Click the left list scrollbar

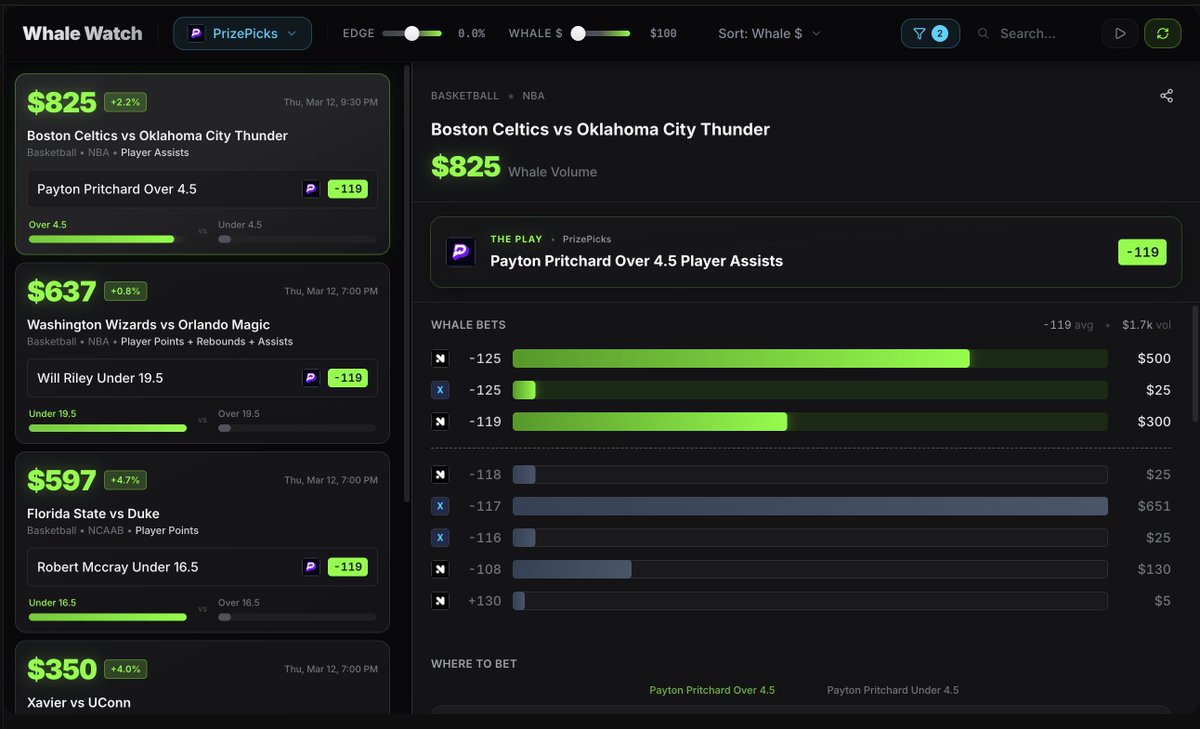[x=406, y=284]
